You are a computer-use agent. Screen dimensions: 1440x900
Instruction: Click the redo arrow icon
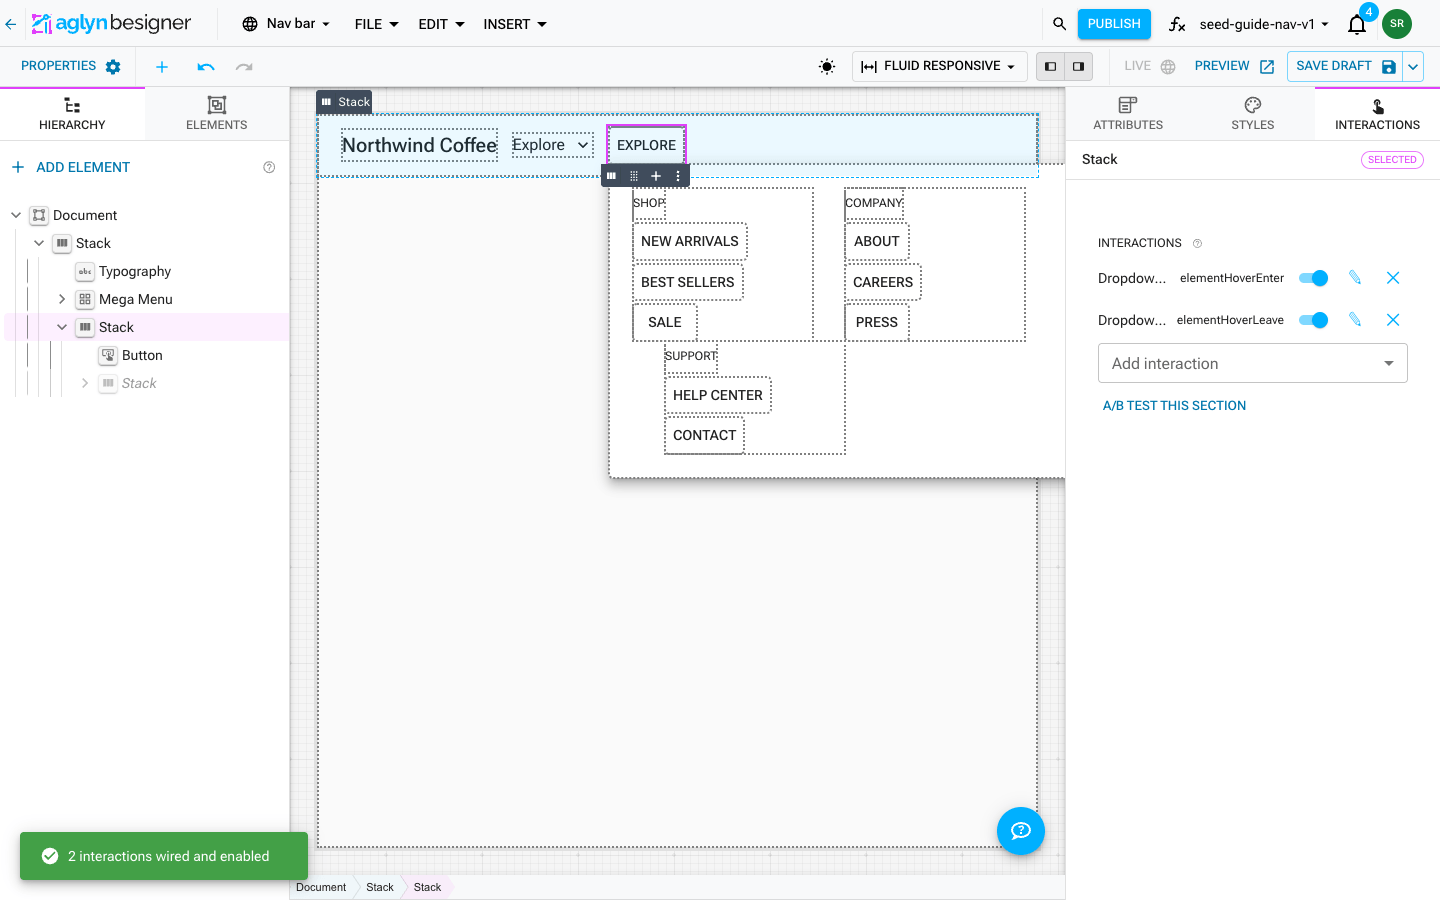tap(244, 67)
